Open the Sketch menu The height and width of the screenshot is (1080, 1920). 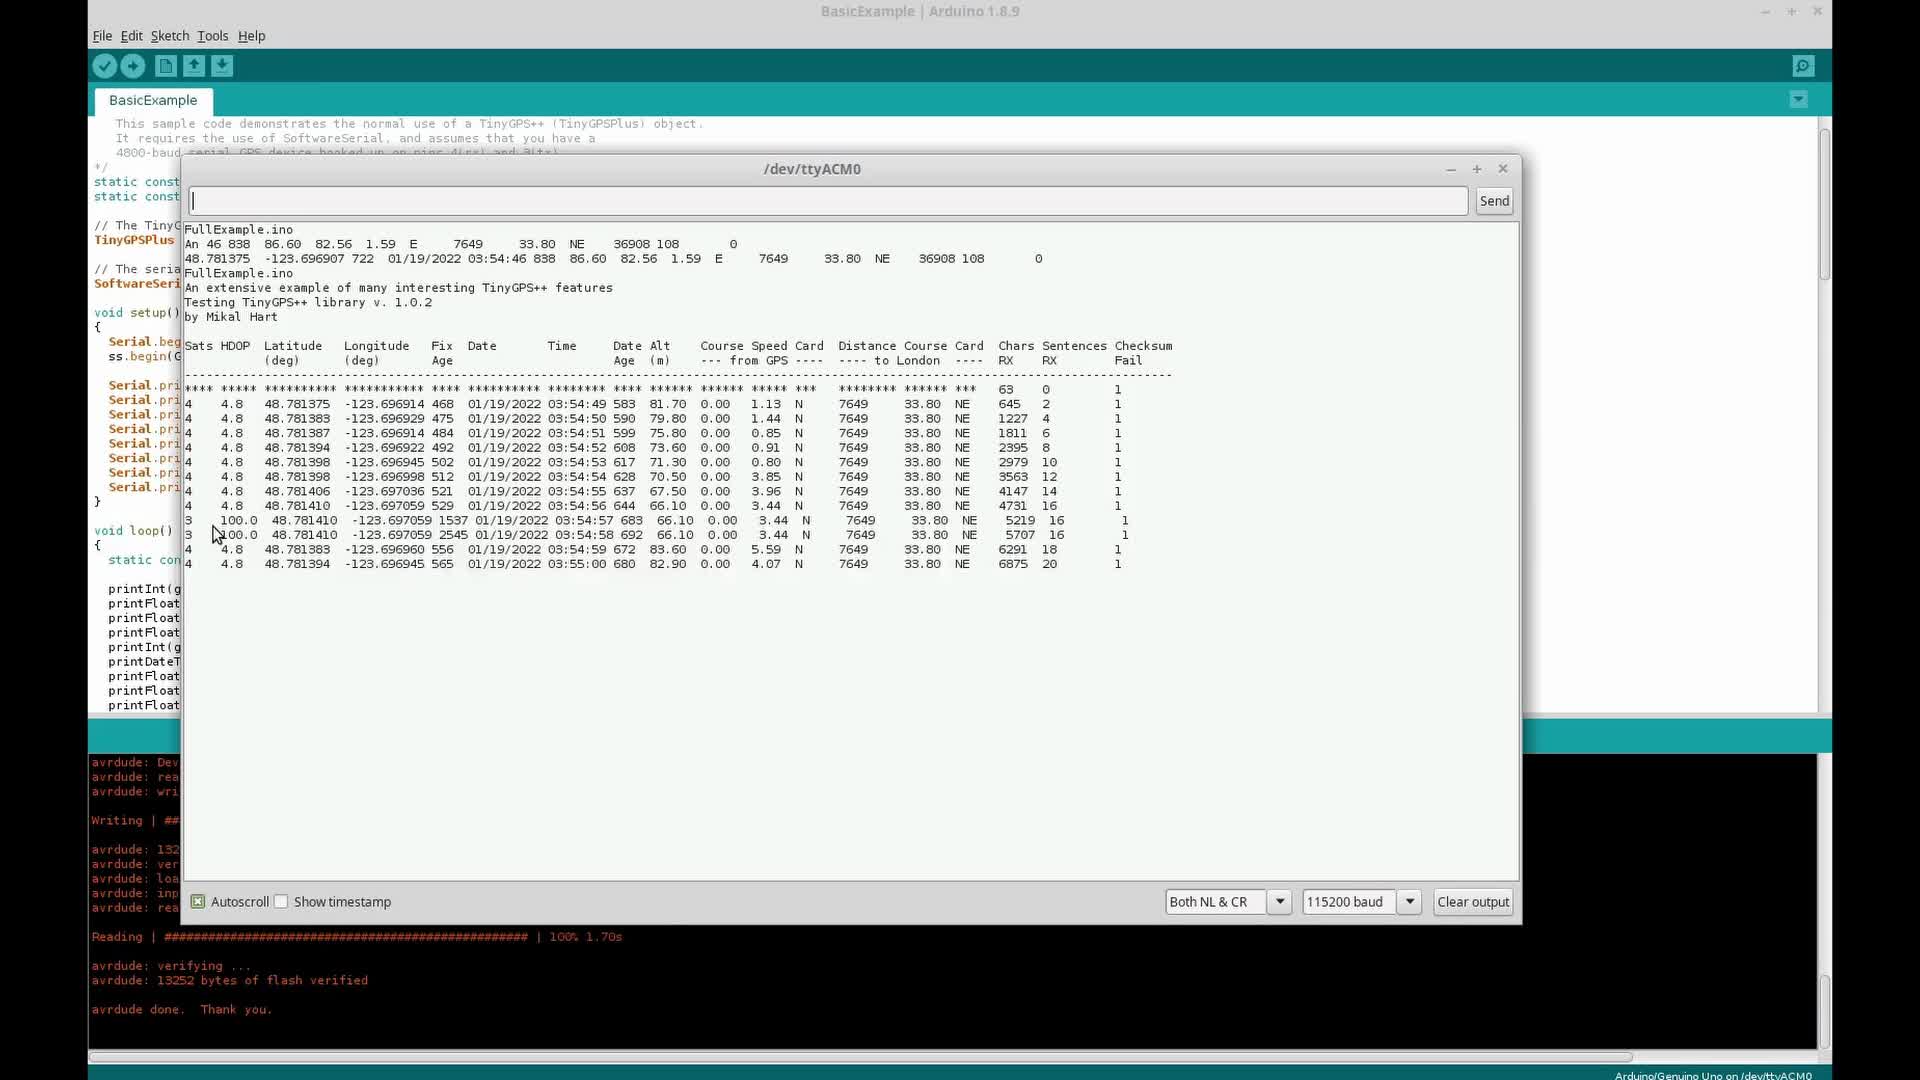169,36
